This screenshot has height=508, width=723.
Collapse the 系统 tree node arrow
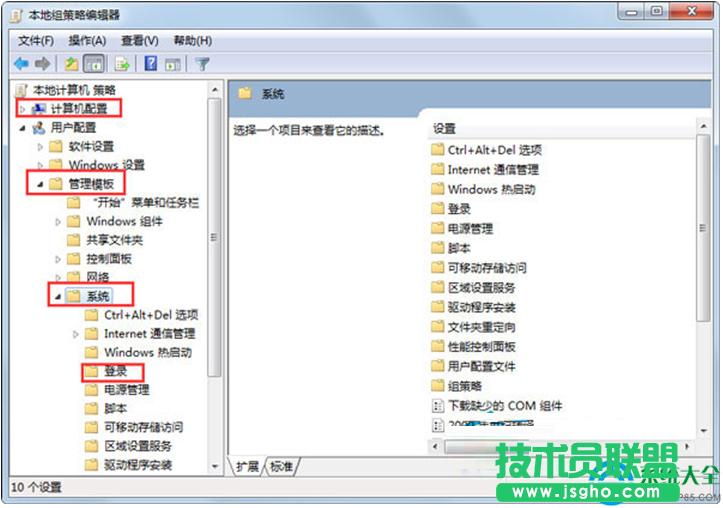(x=58, y=297)
